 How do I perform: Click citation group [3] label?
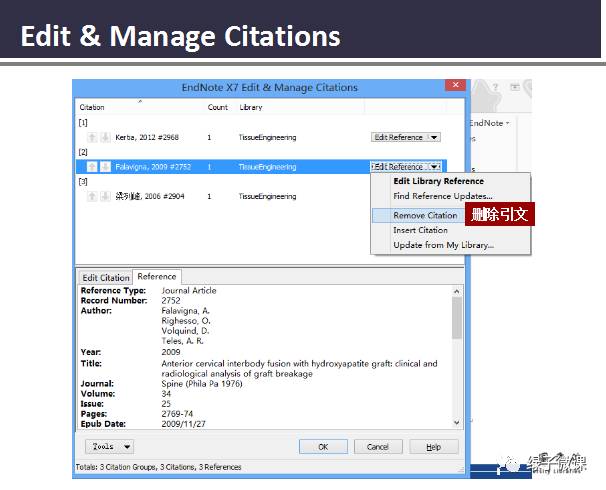[x=83, y=181]
